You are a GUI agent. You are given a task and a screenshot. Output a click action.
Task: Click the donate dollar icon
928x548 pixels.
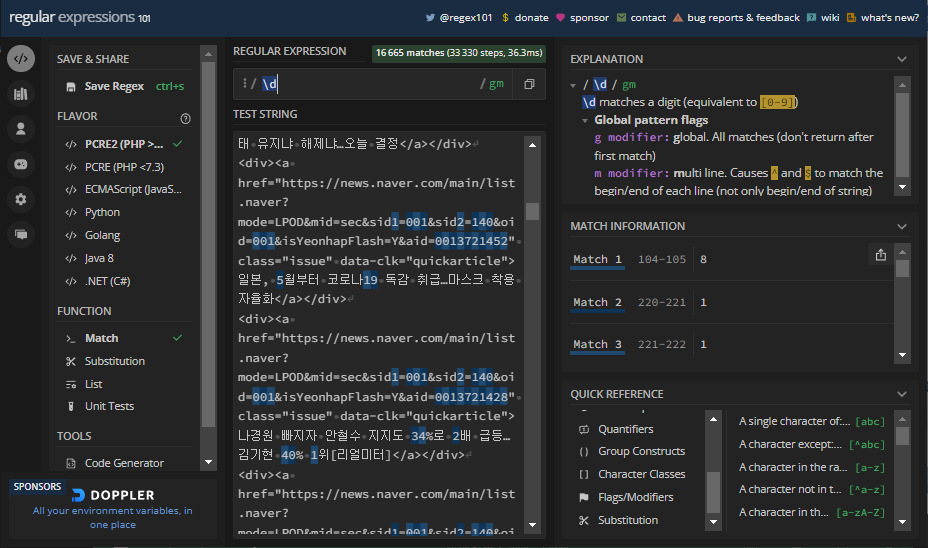click(x=505, y=18)
